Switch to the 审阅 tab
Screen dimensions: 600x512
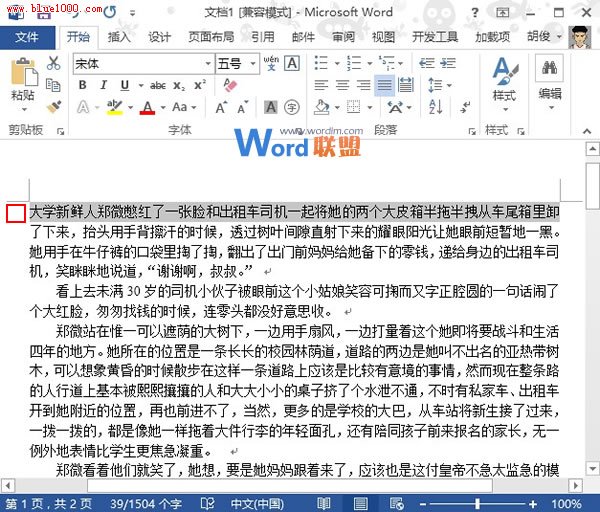click(343, 37)
